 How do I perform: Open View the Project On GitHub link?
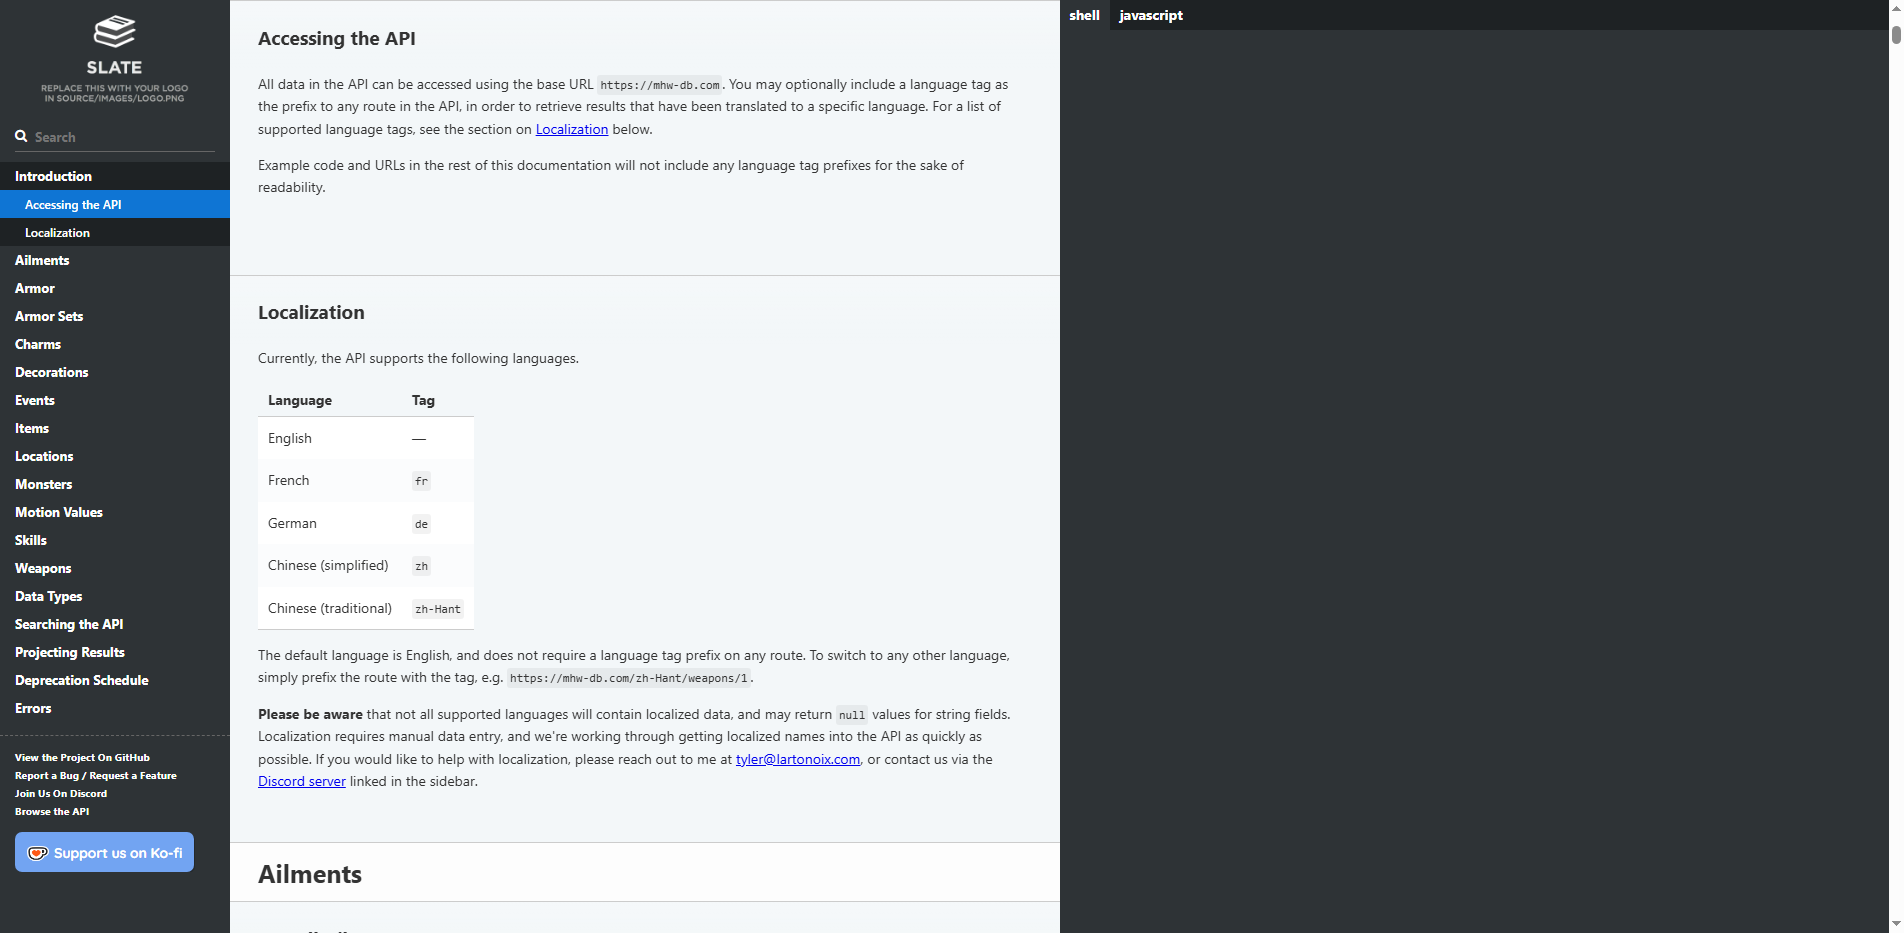[x=82, y=758]
